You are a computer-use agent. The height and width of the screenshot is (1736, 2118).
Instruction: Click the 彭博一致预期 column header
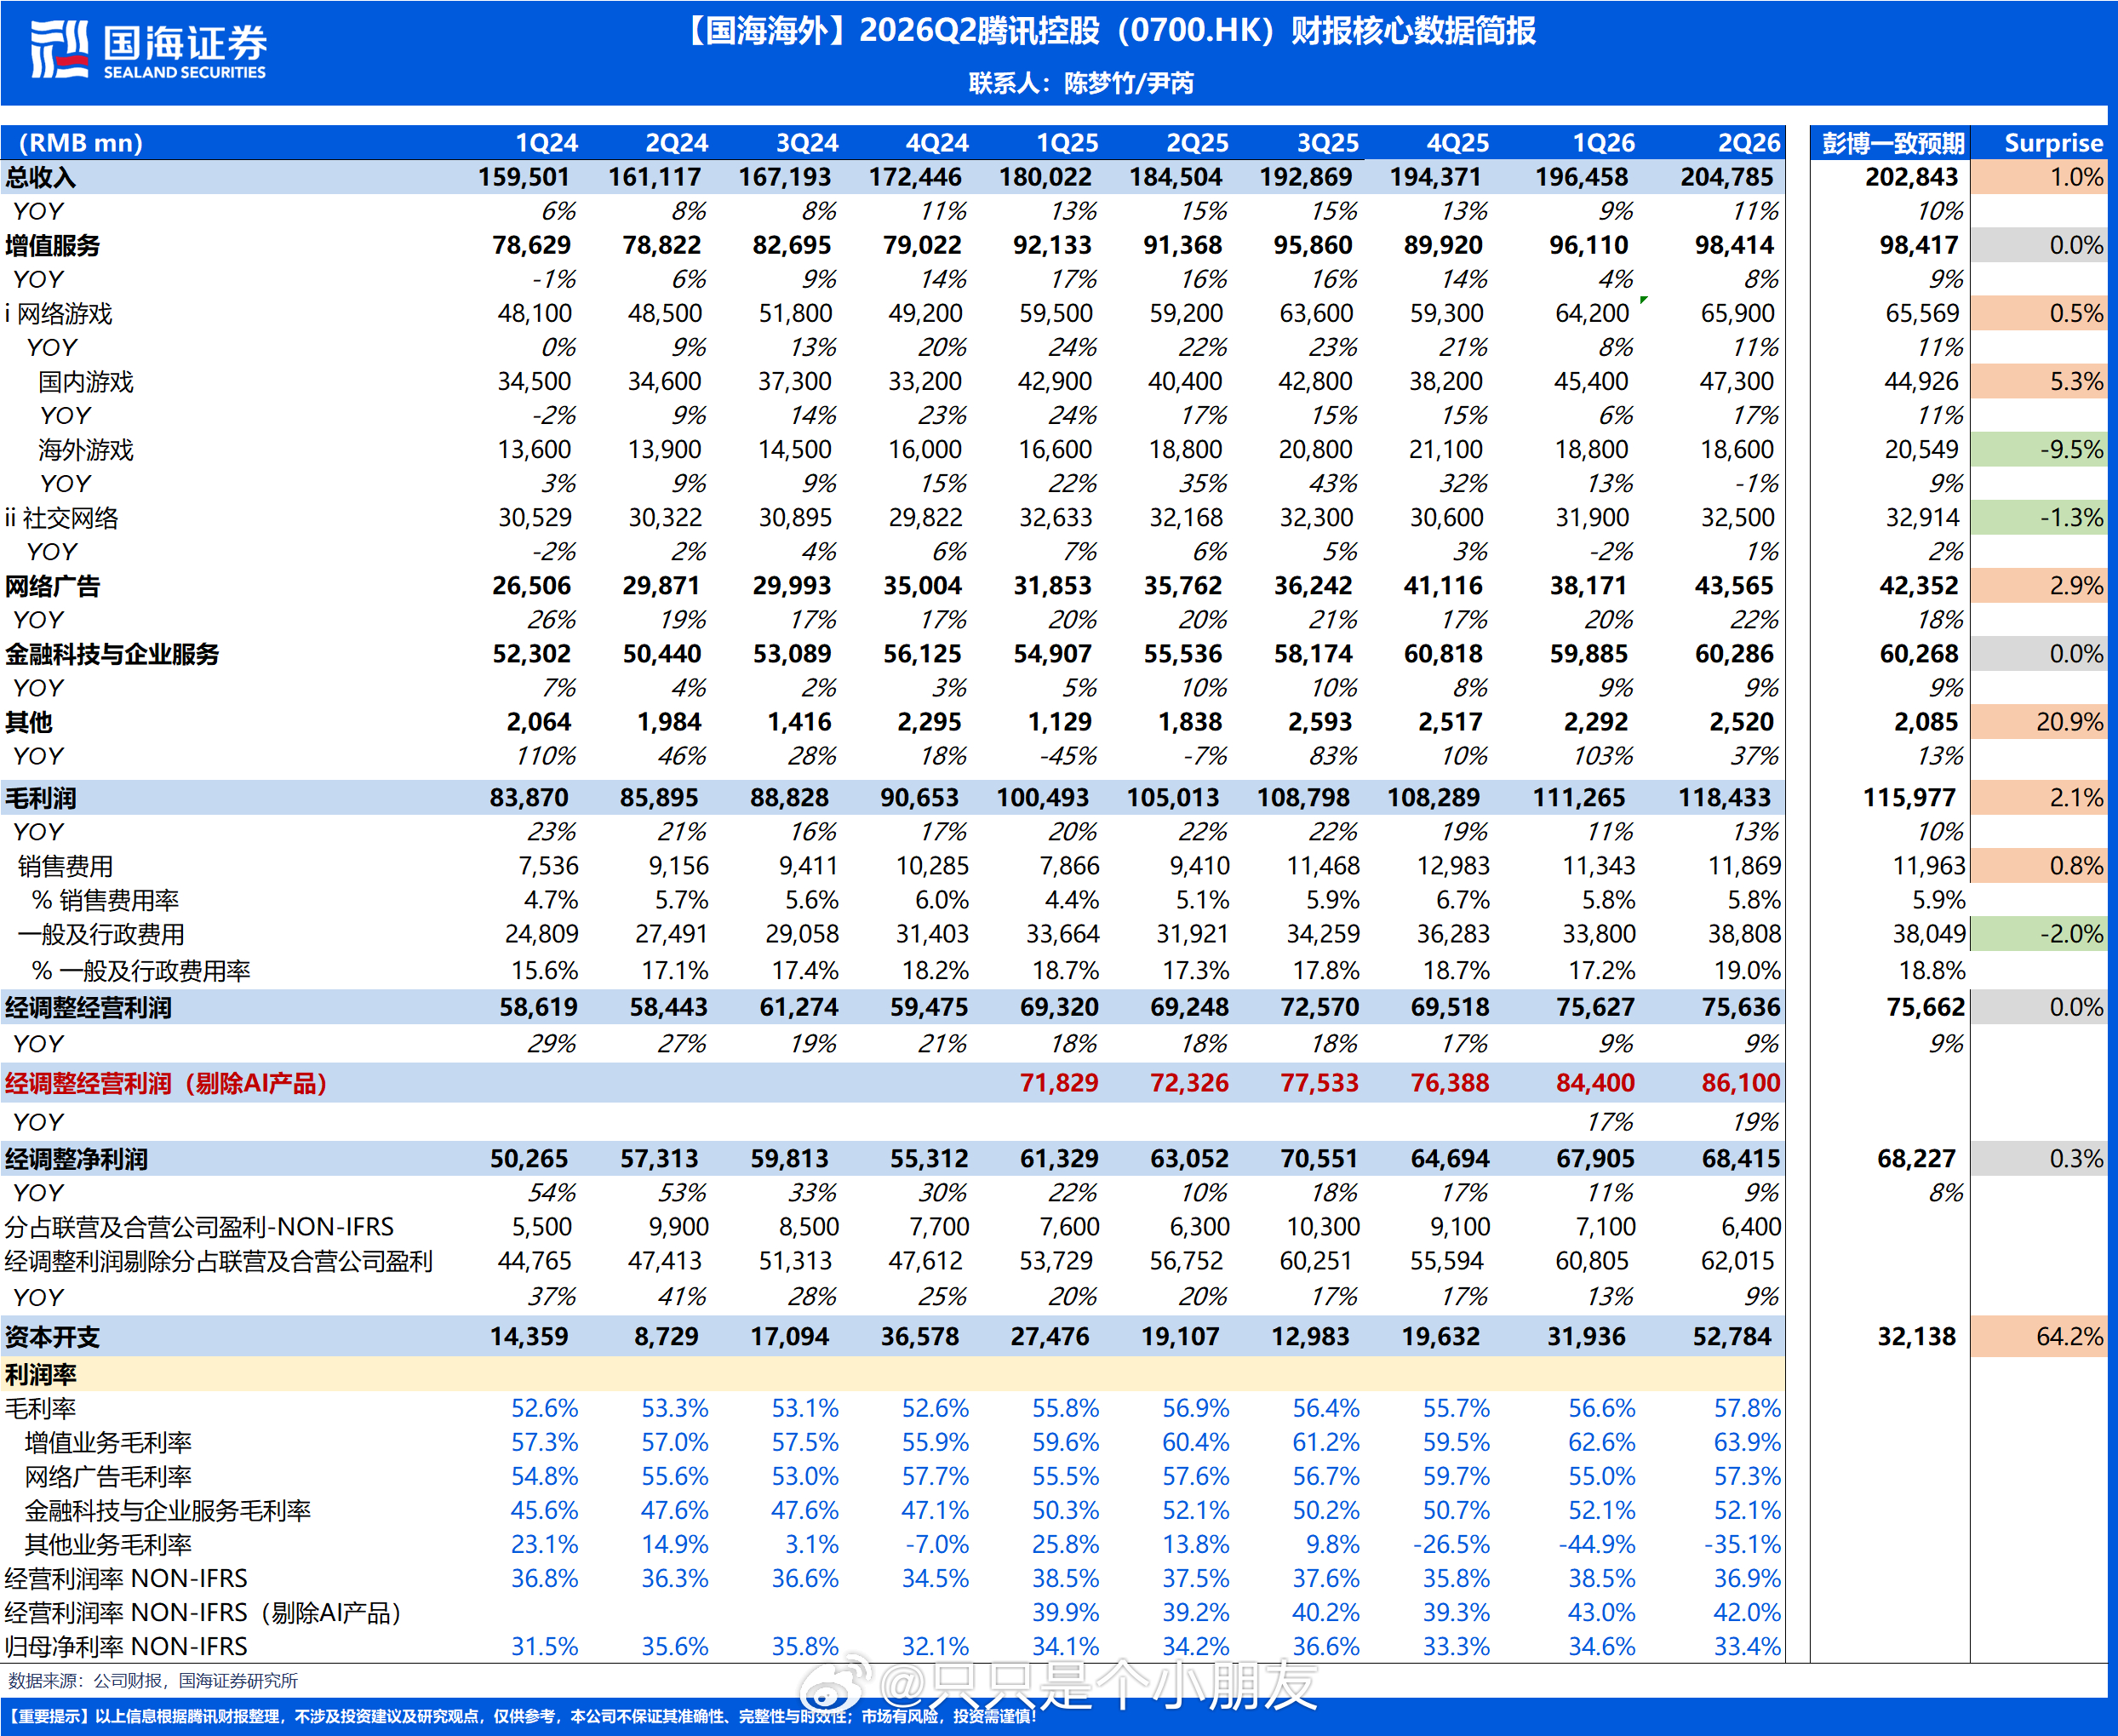pyautogui.click(x=1893, y=143)
